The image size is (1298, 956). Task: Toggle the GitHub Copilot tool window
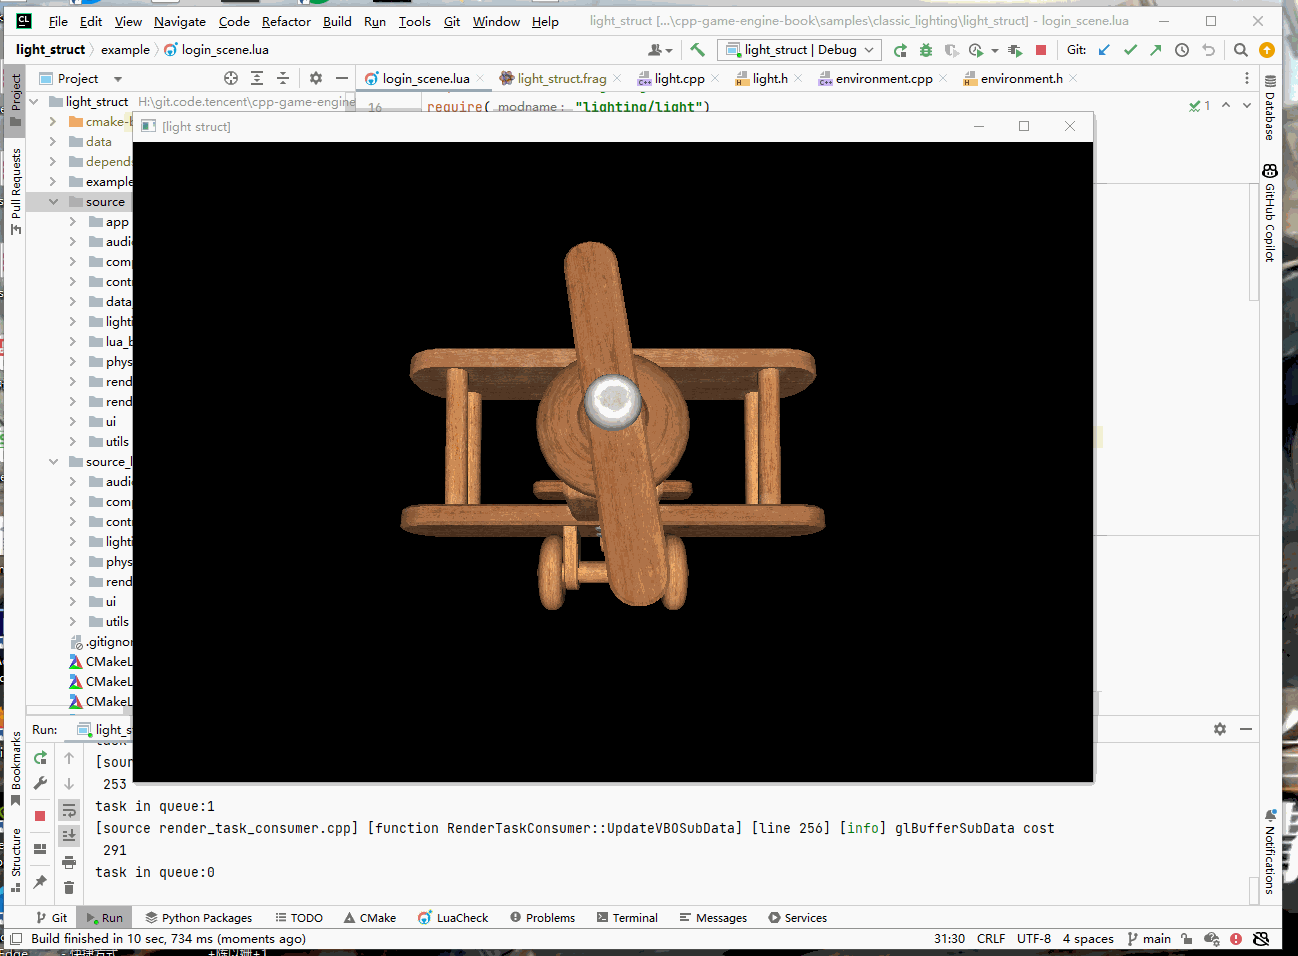tap(1270, 213)
